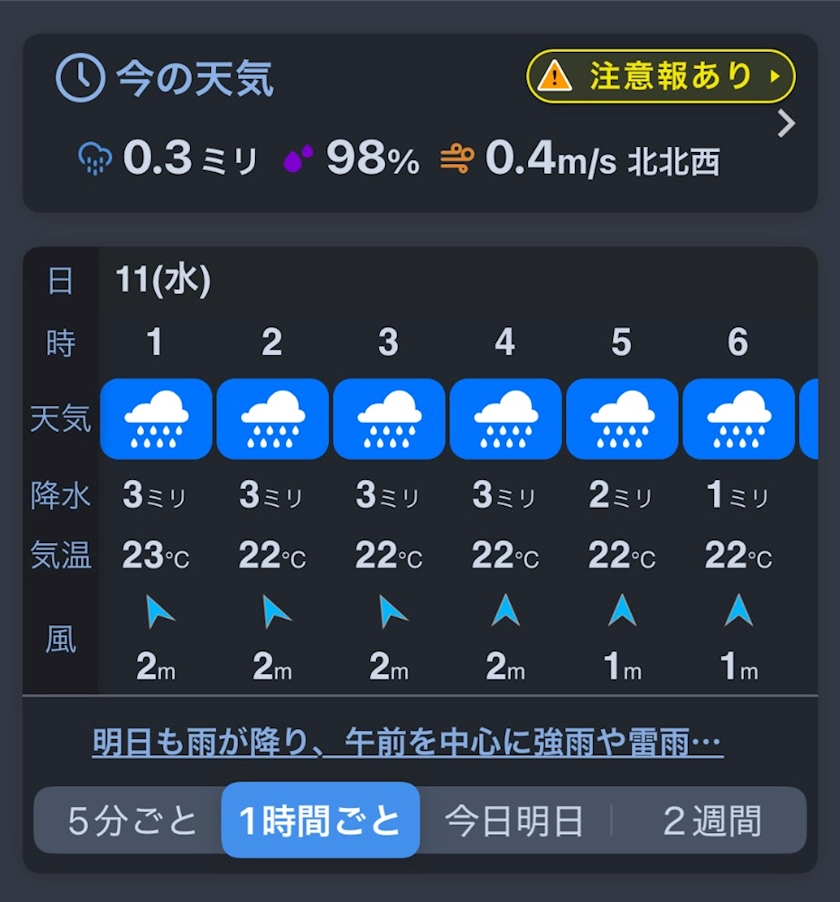This screenshot has height=902, width=840.
Task: Click the clock icon beside 今の天気
Action: coord(80,78)
